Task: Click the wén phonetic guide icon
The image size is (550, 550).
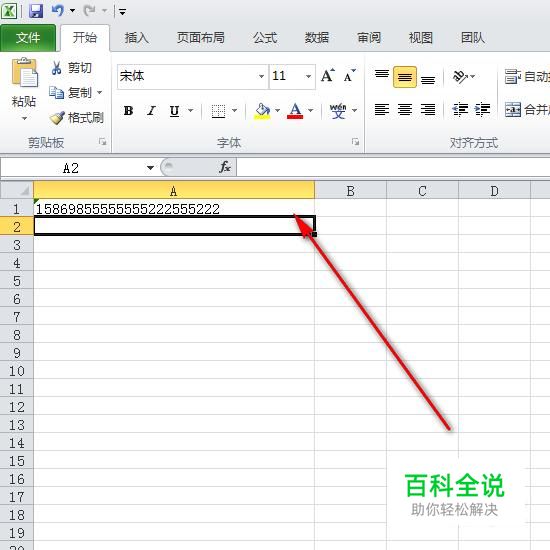Action: (x=338, y=111)
